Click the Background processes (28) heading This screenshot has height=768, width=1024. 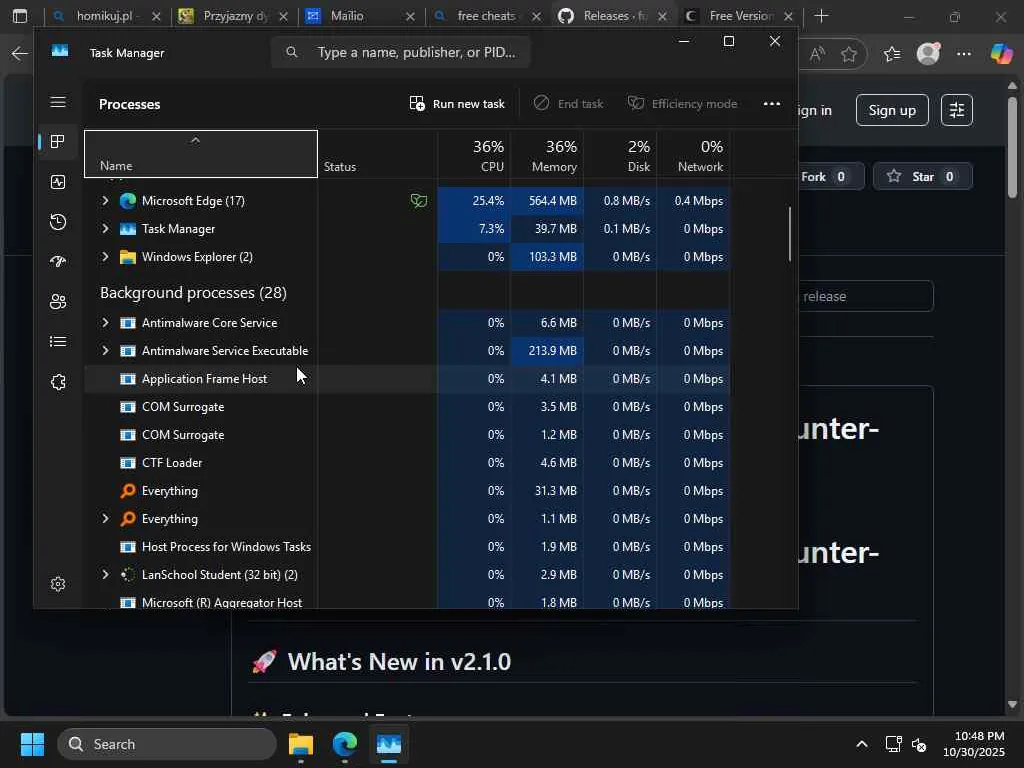(x=193, y=293)
